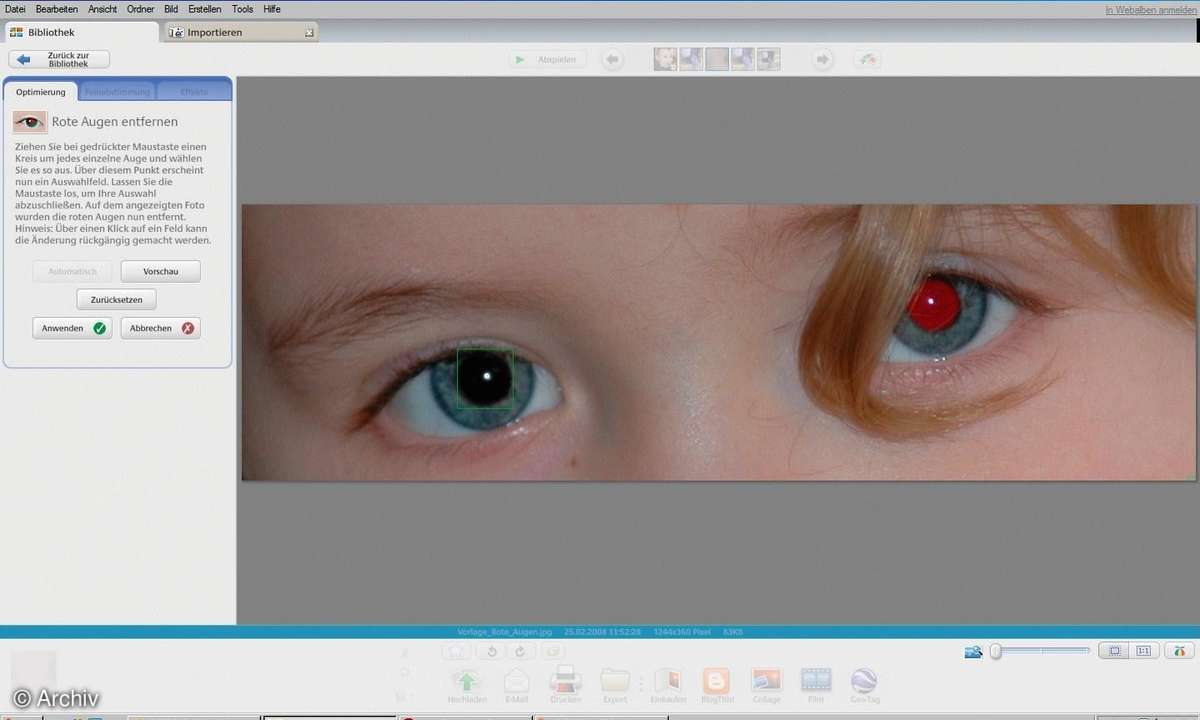Click the Drucken printer icon
The width and height of the screenshot is (1200, 720).
565,681
